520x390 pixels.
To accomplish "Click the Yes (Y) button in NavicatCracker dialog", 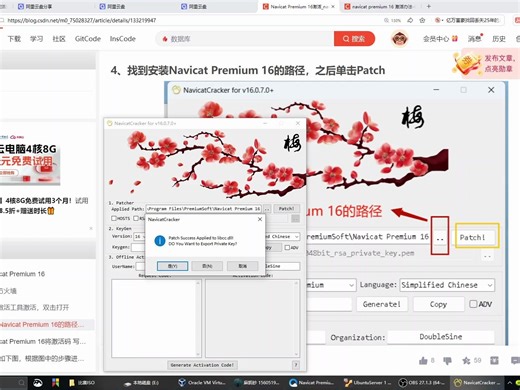I will pyautogui.click(x=172, y=266).
